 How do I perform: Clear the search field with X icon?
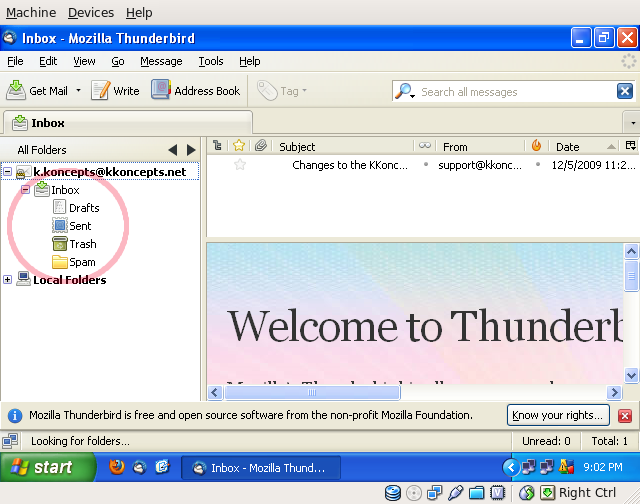pos(624,91)
